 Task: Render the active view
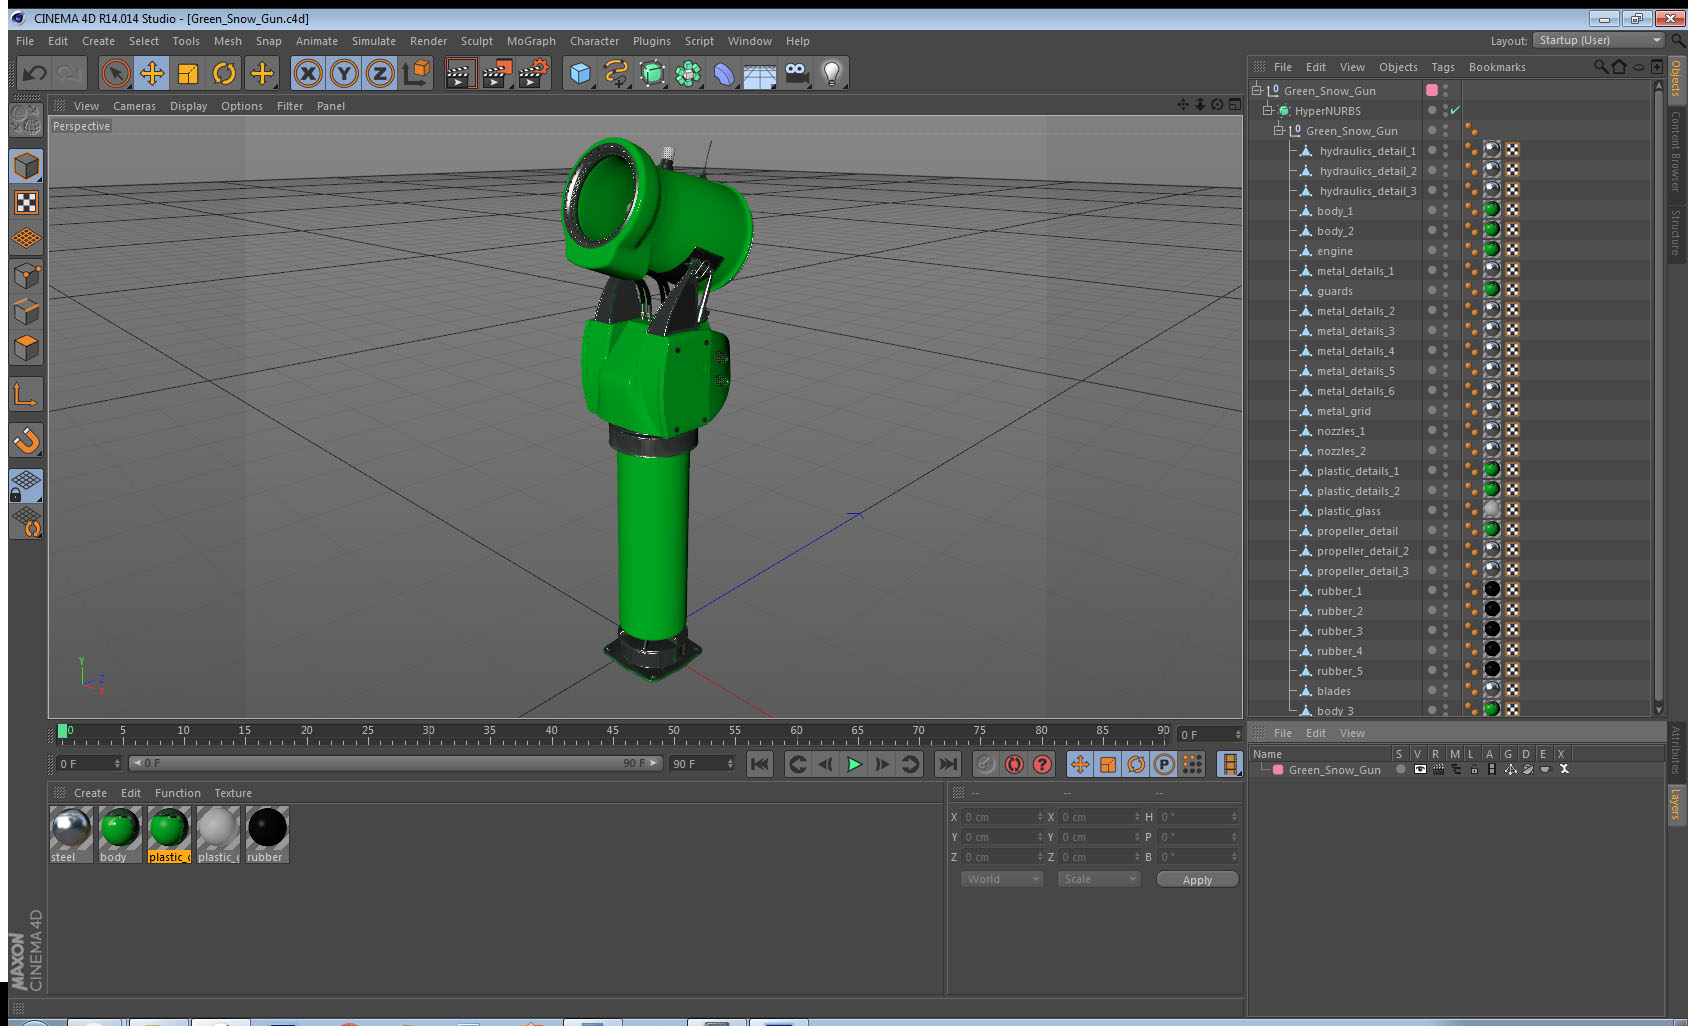pyautogui.click(x=460, y=73)
